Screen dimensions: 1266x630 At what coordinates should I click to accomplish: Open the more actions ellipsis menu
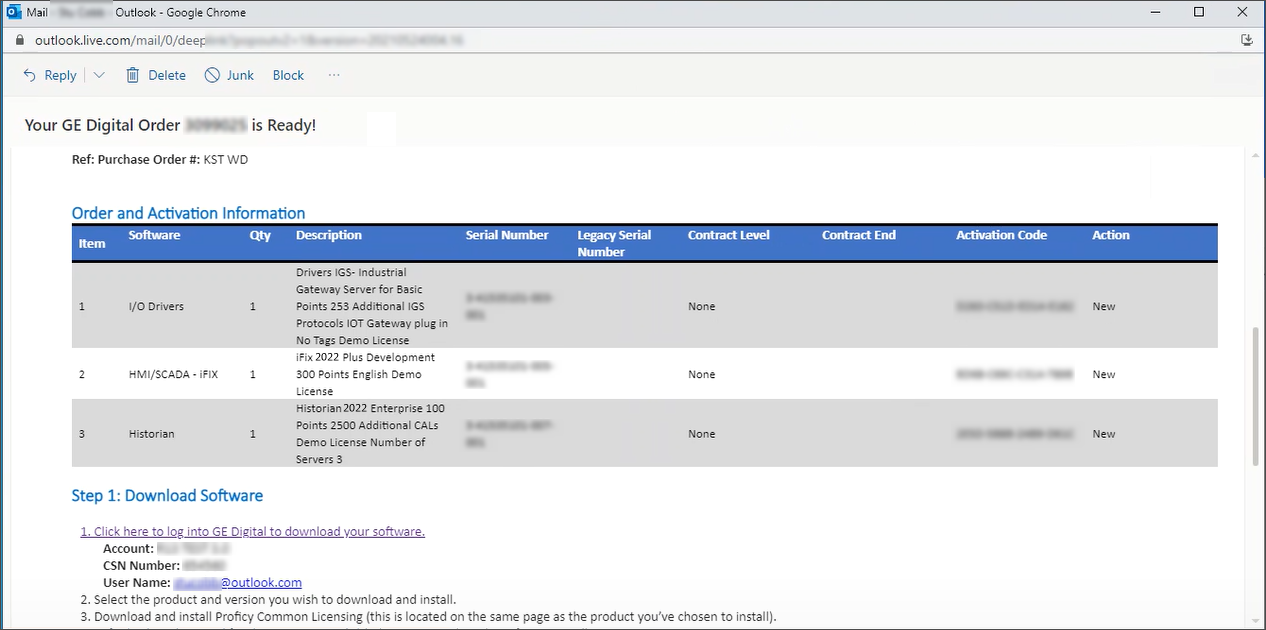click(334, 75)
